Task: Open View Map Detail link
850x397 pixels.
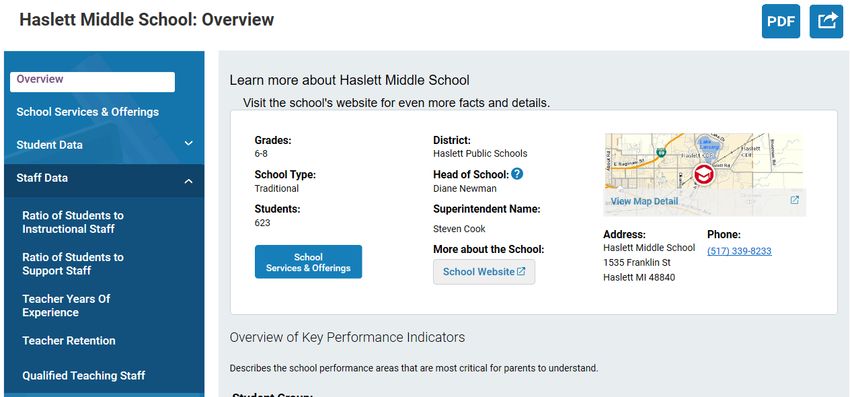Action: point(645,201)
